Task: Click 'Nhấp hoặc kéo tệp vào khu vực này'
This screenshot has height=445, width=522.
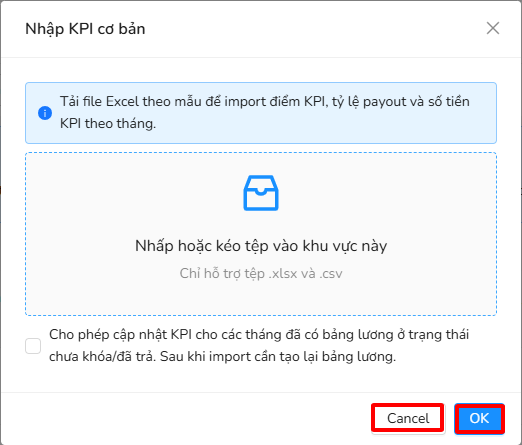Action: click(261, 246)
